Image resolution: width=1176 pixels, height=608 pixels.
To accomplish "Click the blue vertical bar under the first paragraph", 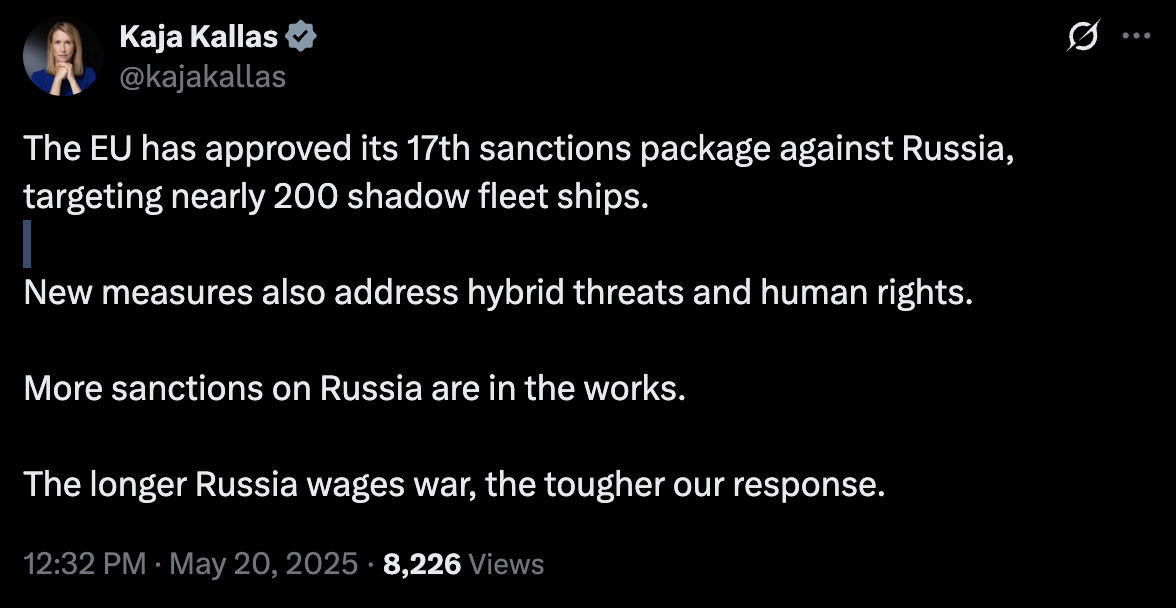I will click(27, 245).
